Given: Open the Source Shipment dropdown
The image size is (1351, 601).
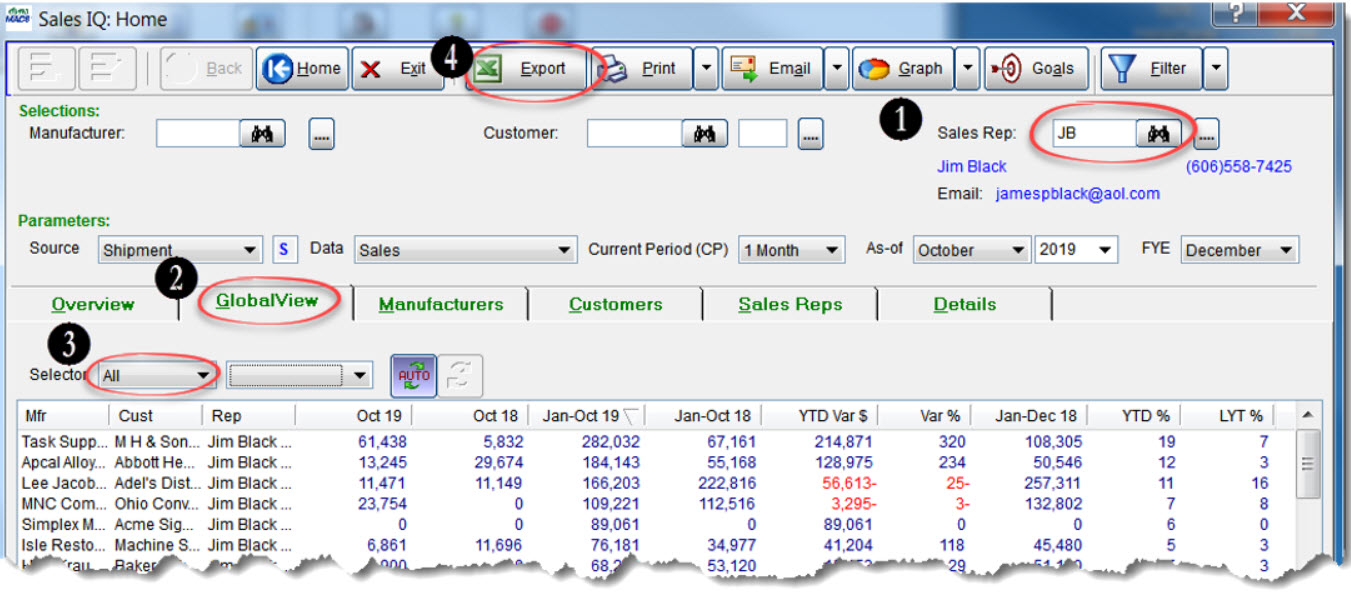Looking at the screenshot, I should [x=180, y=250].
